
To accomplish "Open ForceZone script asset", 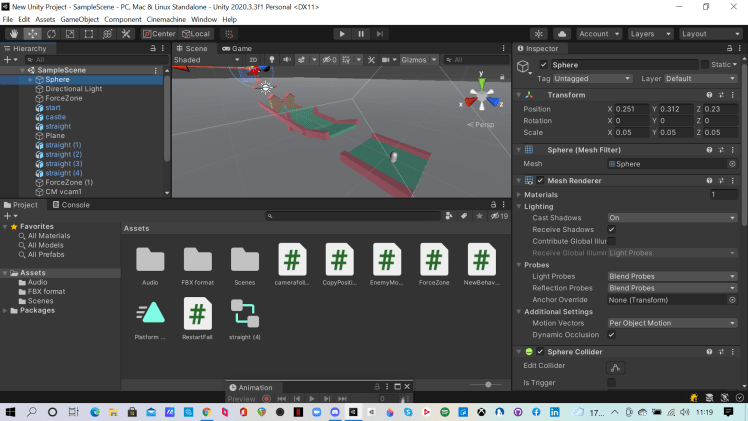I will [x=433, y=260].
